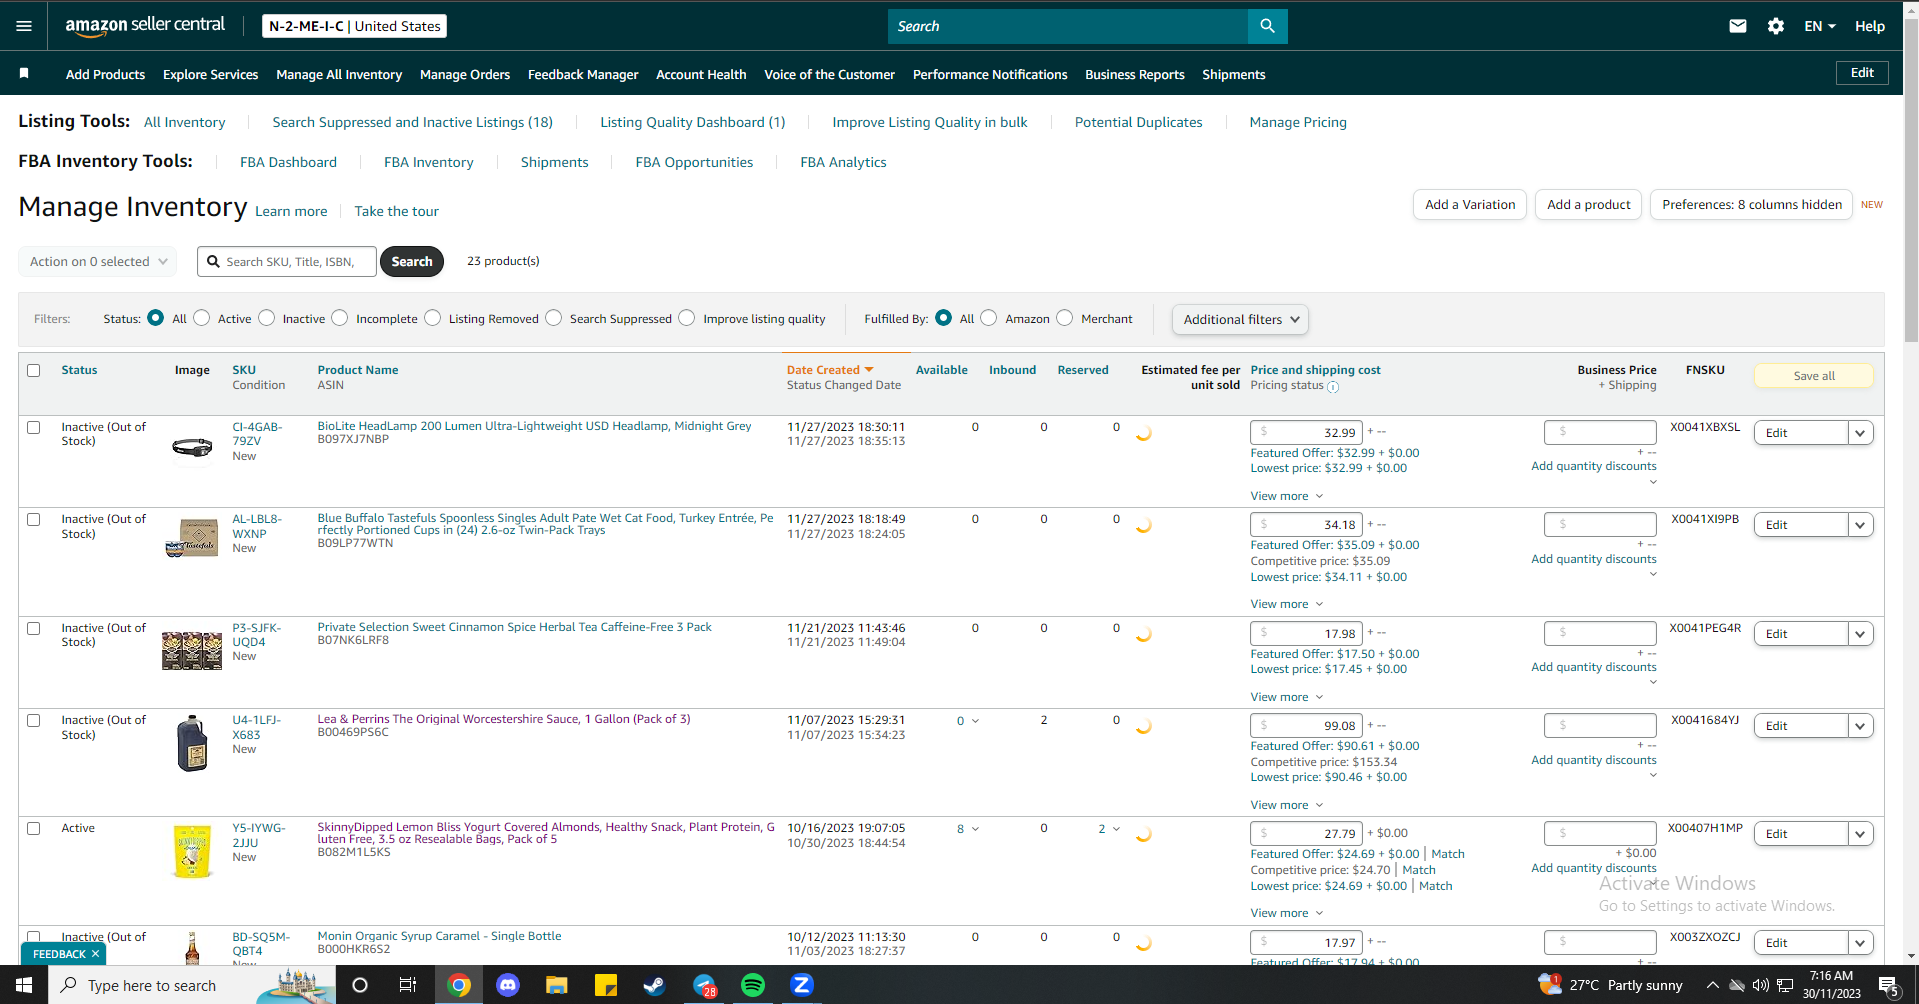Viewport: 1919px width, 1004px height.
Task: Click the BioLite price field showing 32.99
Action: (1306, 433)
